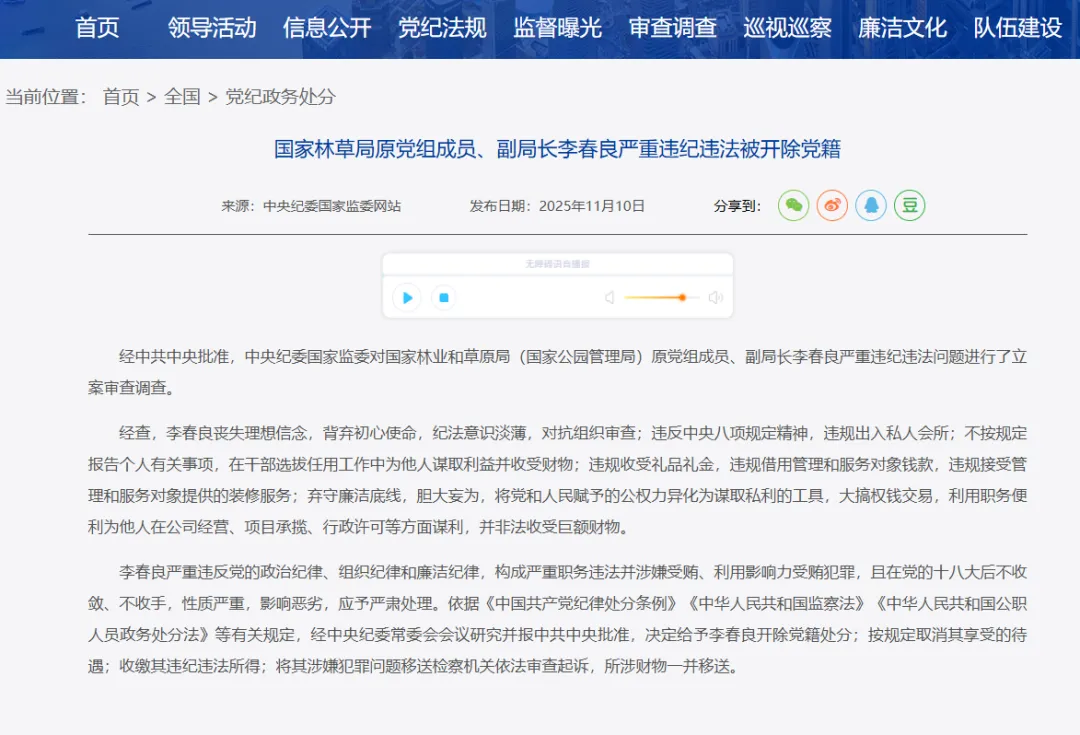
Task: Open 信息公开 navigation item
Action: click(327, 28)
